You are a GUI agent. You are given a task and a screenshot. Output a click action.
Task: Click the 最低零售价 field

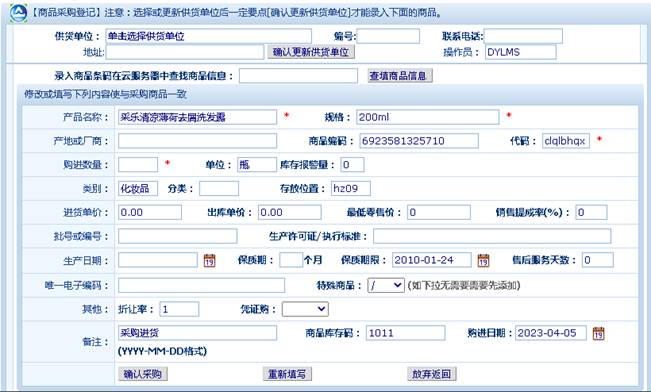pyautogui.click(x=439, y=212)
